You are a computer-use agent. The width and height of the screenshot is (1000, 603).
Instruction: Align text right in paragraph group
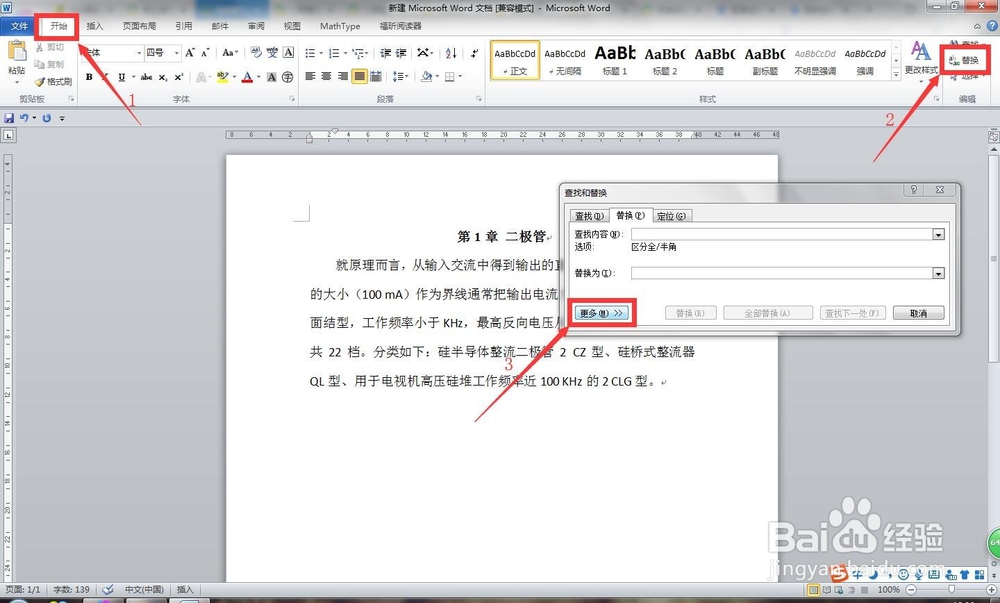coord(343,76)
